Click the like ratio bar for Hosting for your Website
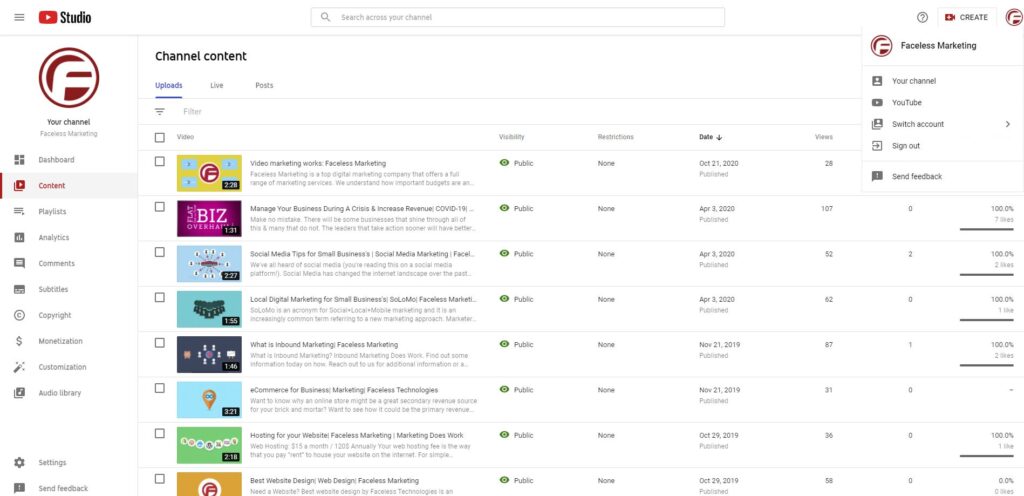This screenshot has width=1024, height=496. click(x=986, y=456)
